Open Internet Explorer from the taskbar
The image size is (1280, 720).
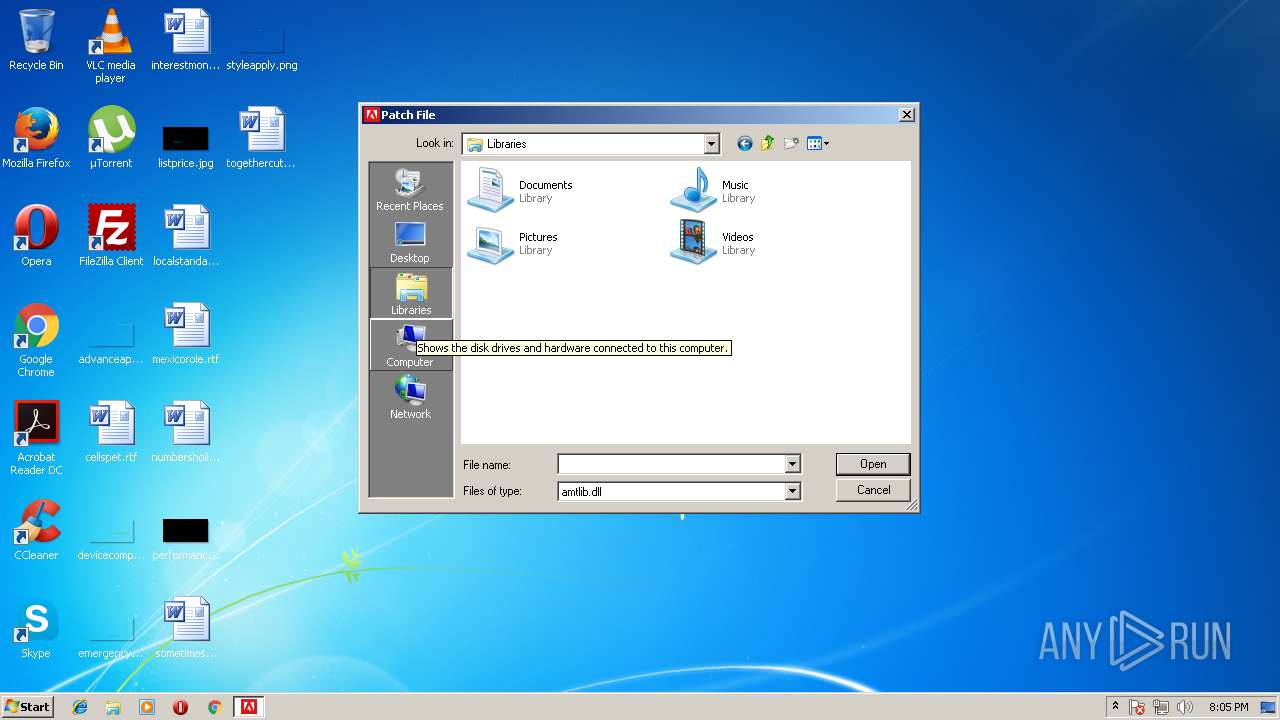tap(80, 707)
